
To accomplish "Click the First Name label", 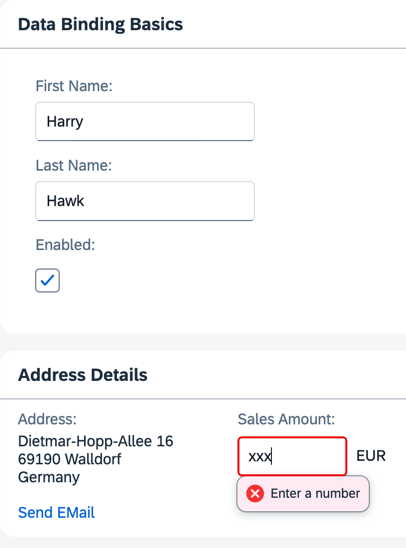I will (x=74, y=86).
